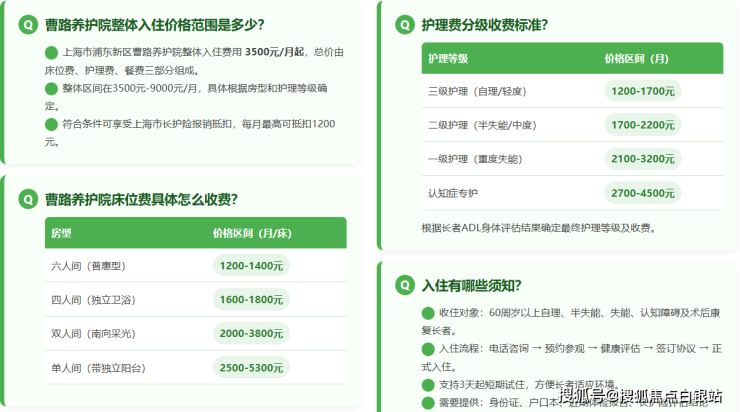The width and height of the screenshot is (740, 412).
Task: Click the 三级护理(自理/轻度) row label
Action: tap(477, 91)
